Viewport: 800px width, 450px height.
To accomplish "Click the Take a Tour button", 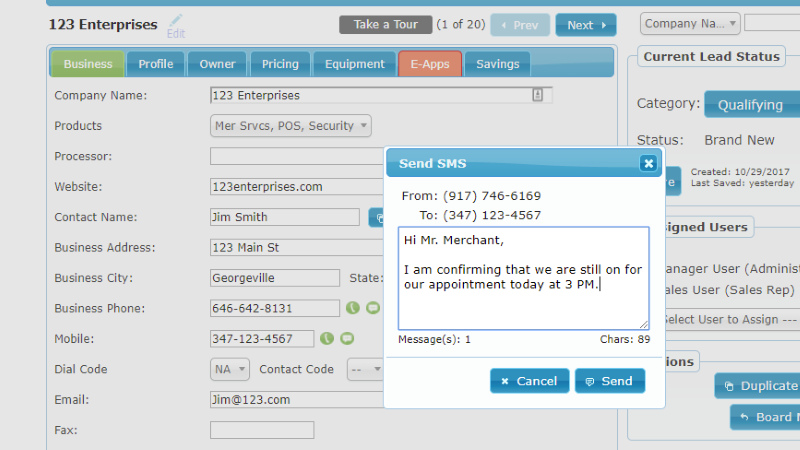I will 386,24.
